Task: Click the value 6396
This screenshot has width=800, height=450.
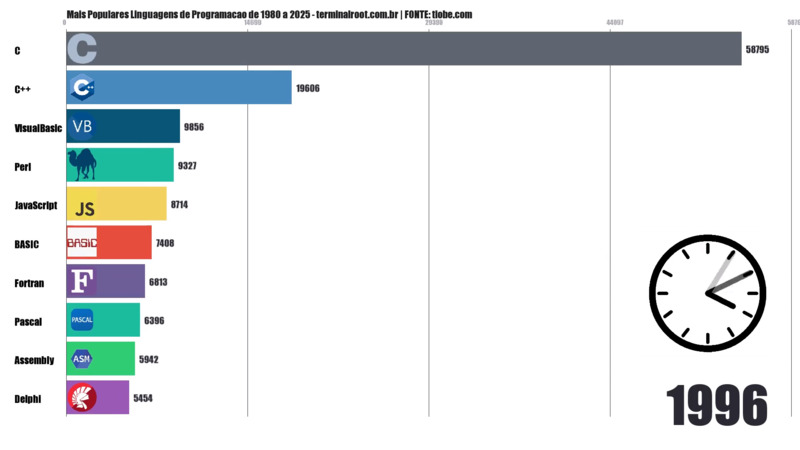Action: [154, 320]
